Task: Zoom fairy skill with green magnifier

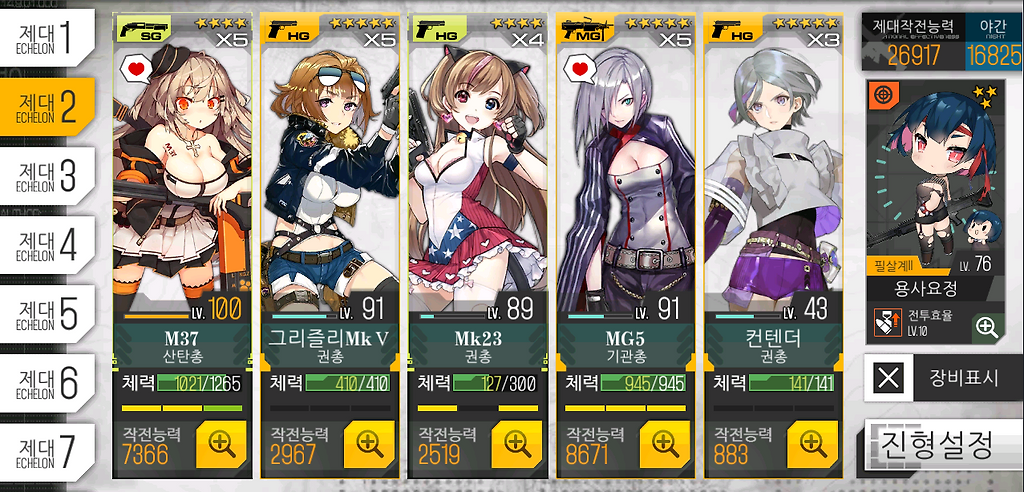Action: click(987, 327)
